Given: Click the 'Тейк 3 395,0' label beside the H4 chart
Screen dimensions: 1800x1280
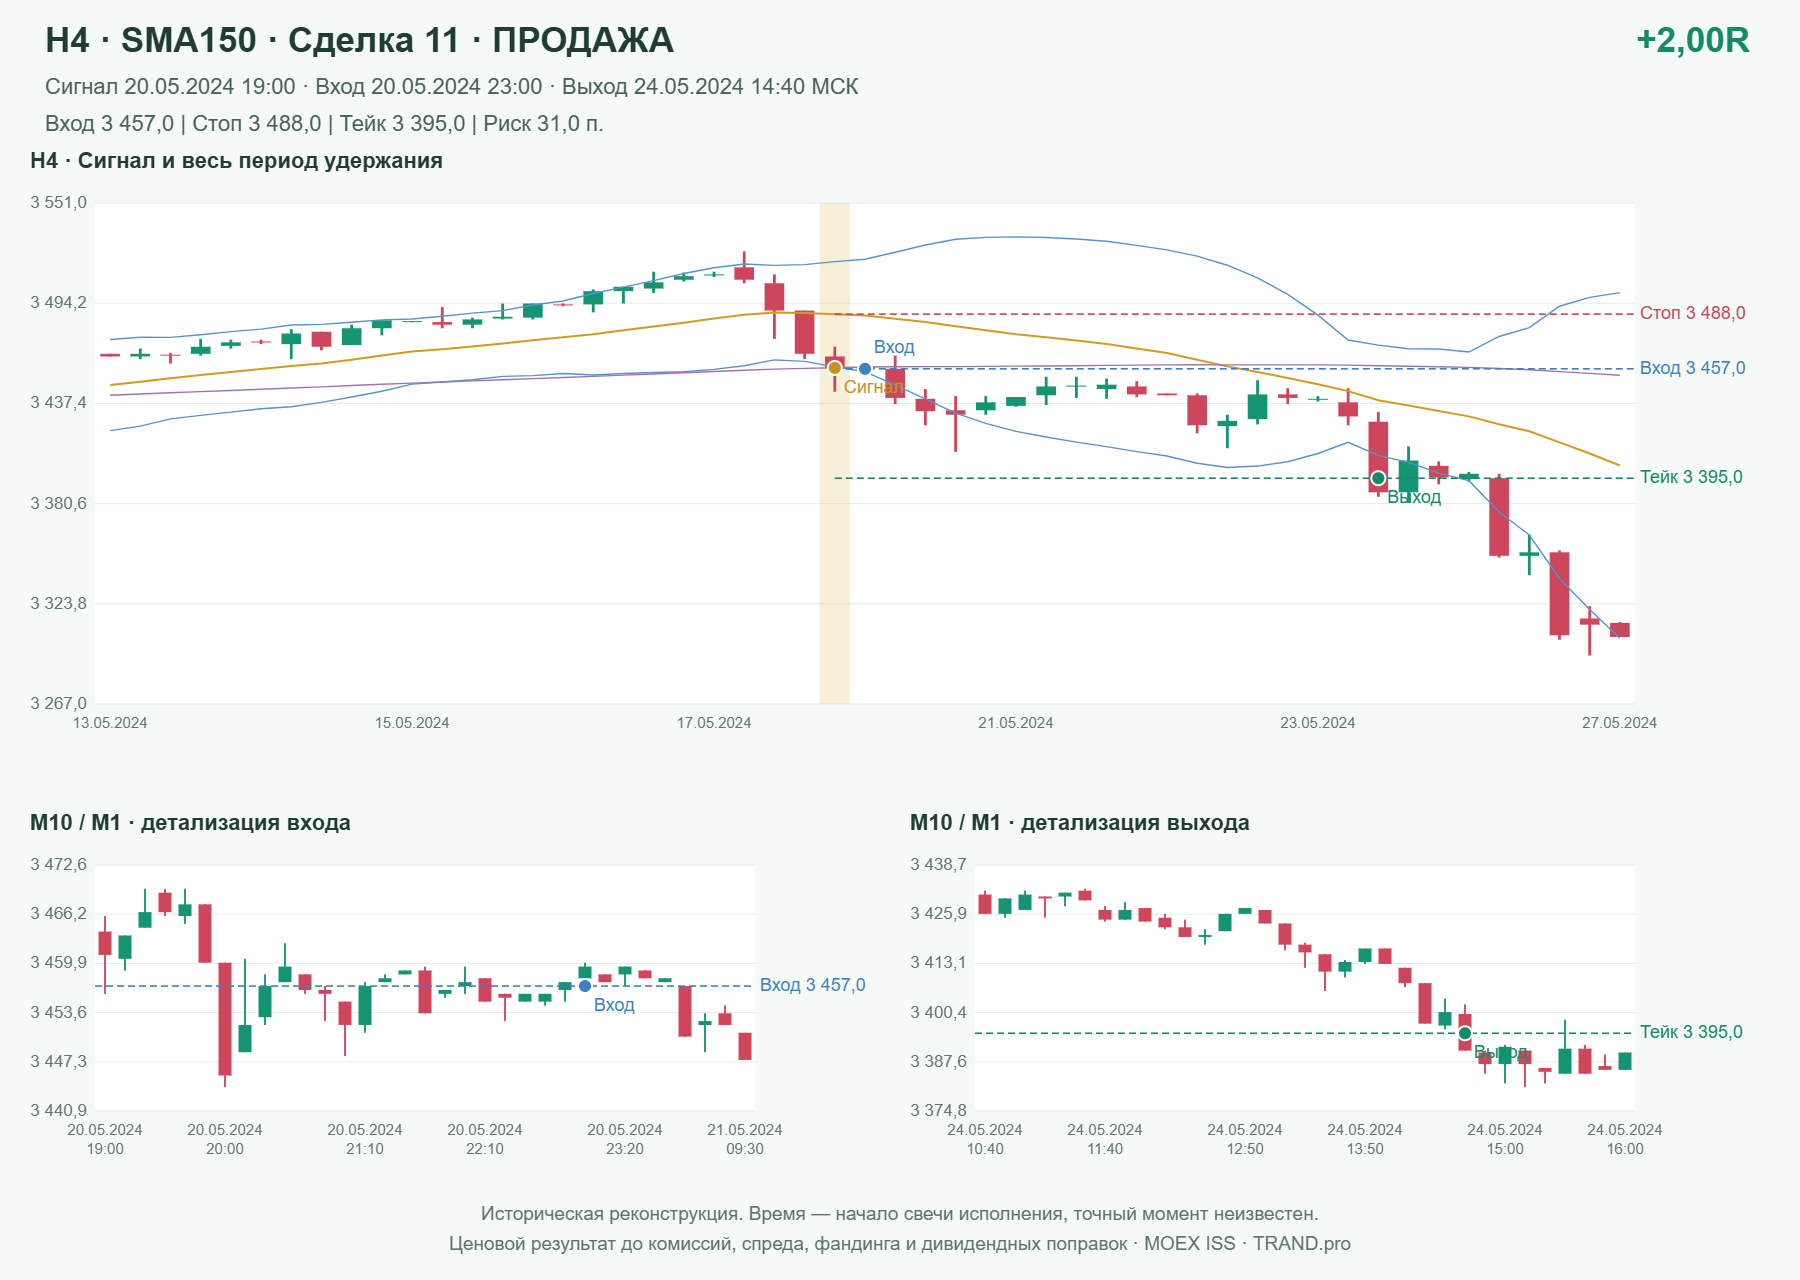Looking at the screenshot, I should 1691,477.
